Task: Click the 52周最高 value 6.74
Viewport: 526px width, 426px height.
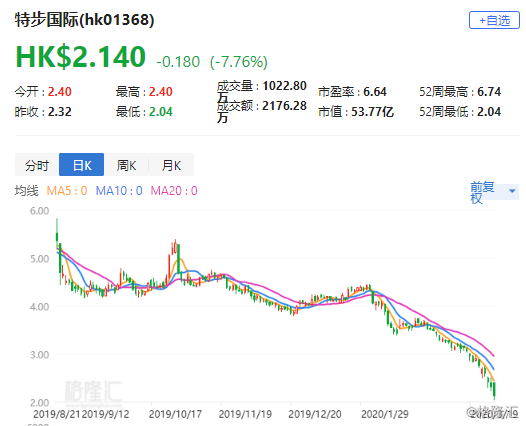Action: tap(489, 92)
